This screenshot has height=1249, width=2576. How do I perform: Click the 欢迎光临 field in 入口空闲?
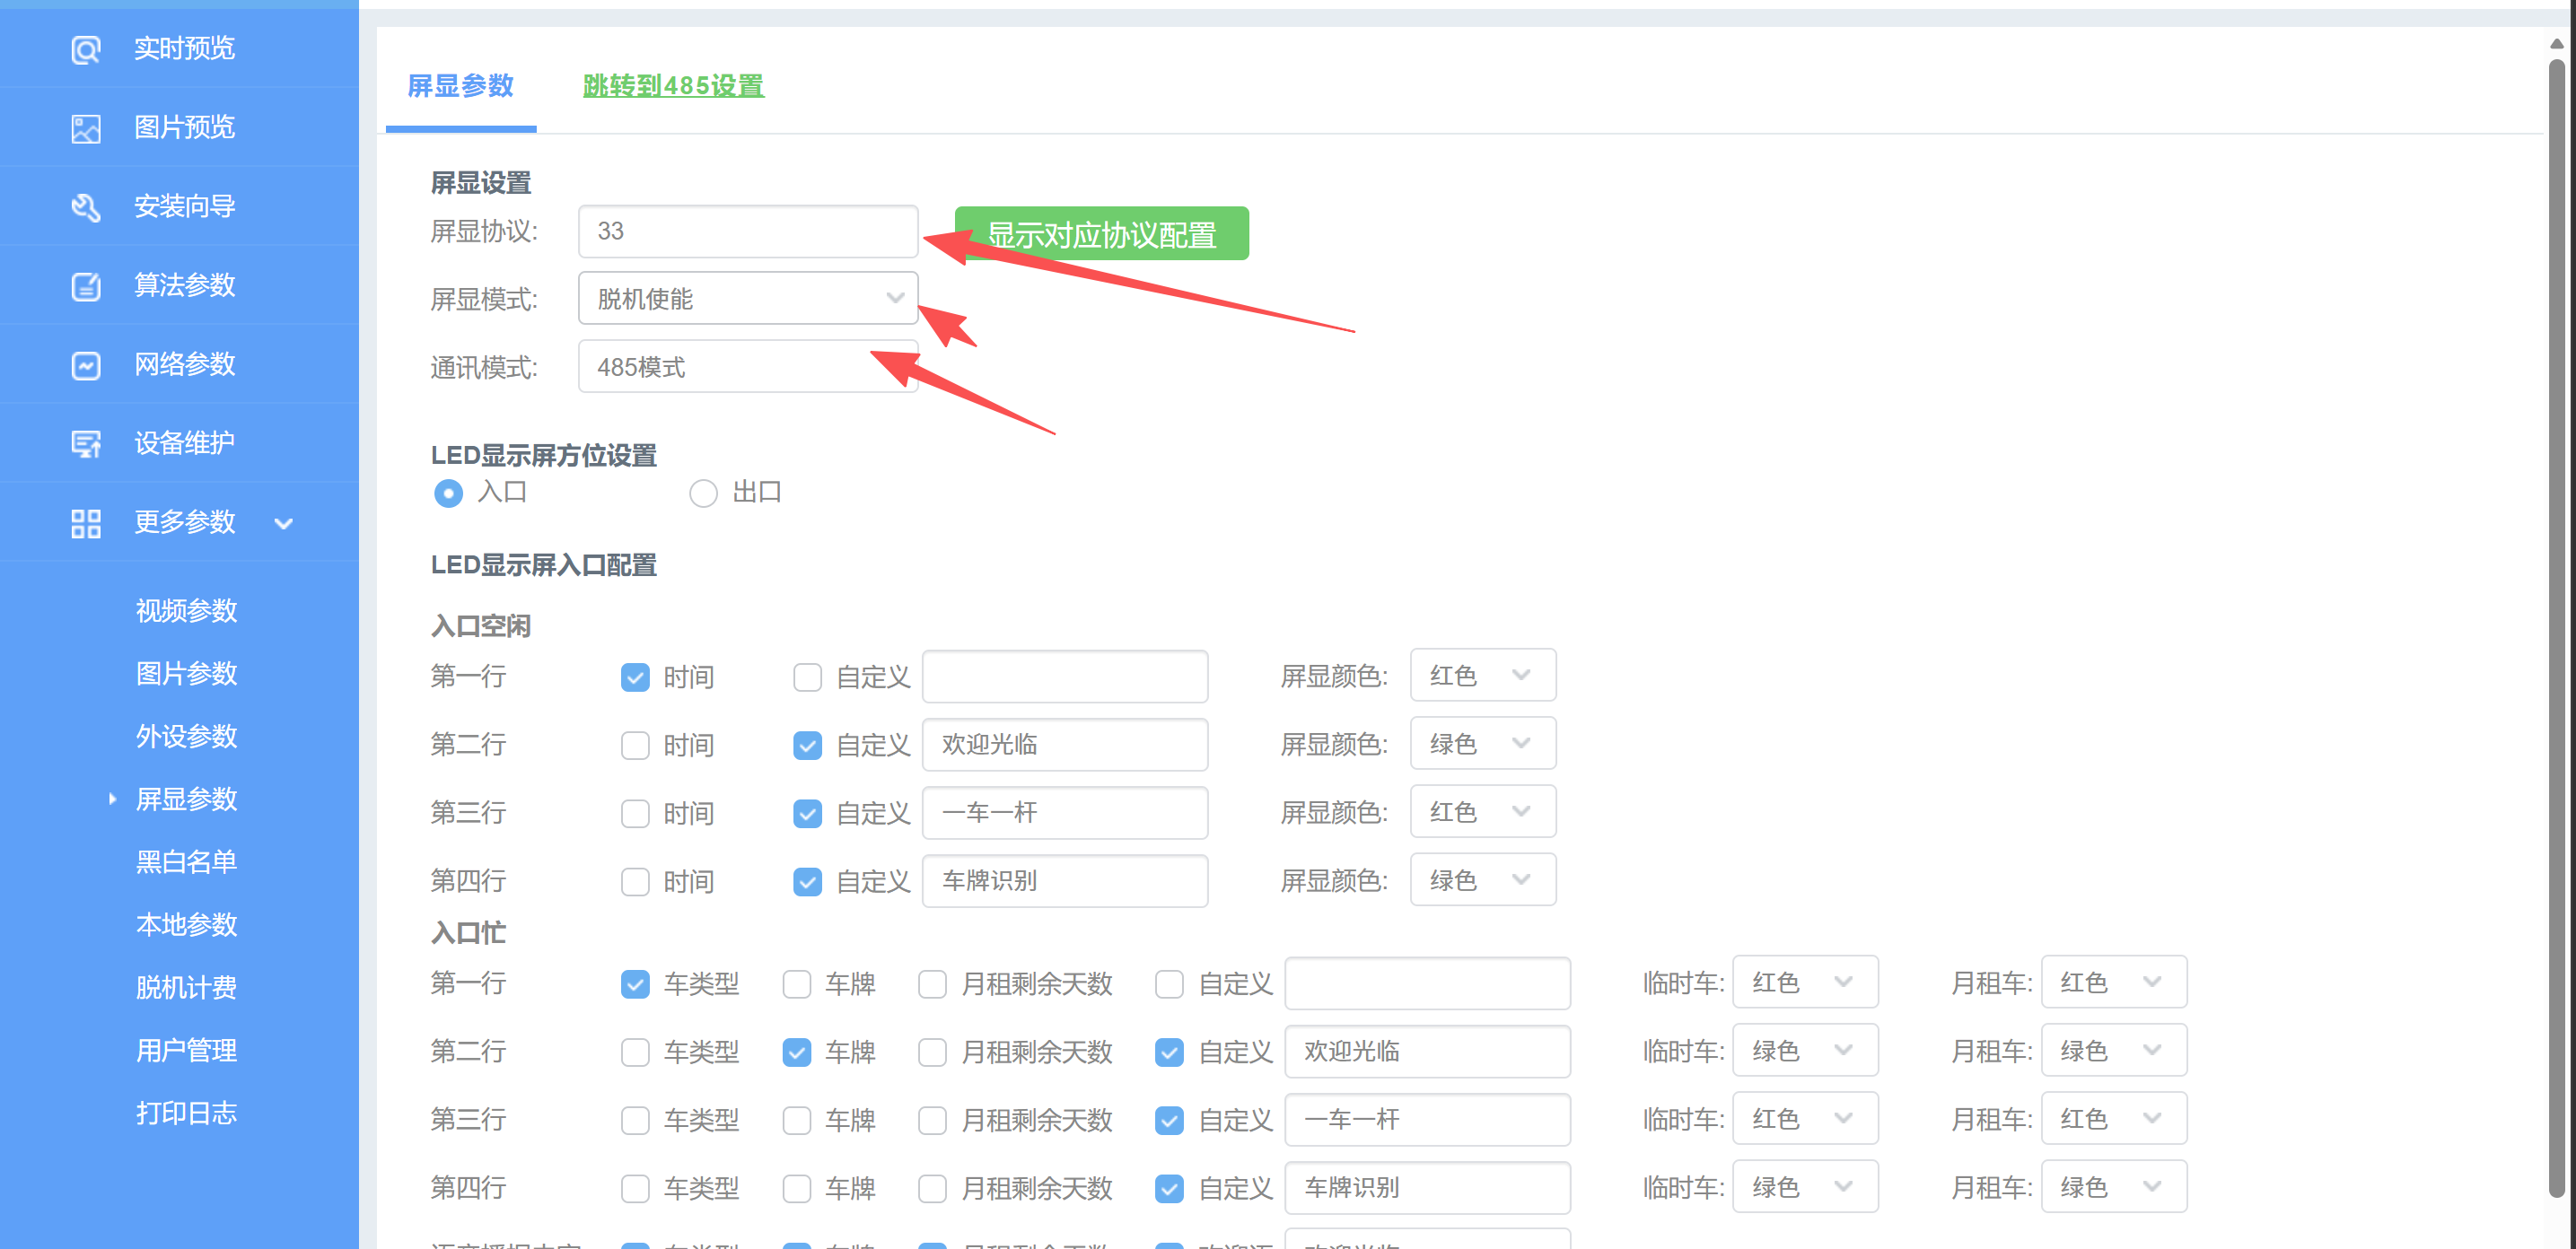(x=1065, y=744)
